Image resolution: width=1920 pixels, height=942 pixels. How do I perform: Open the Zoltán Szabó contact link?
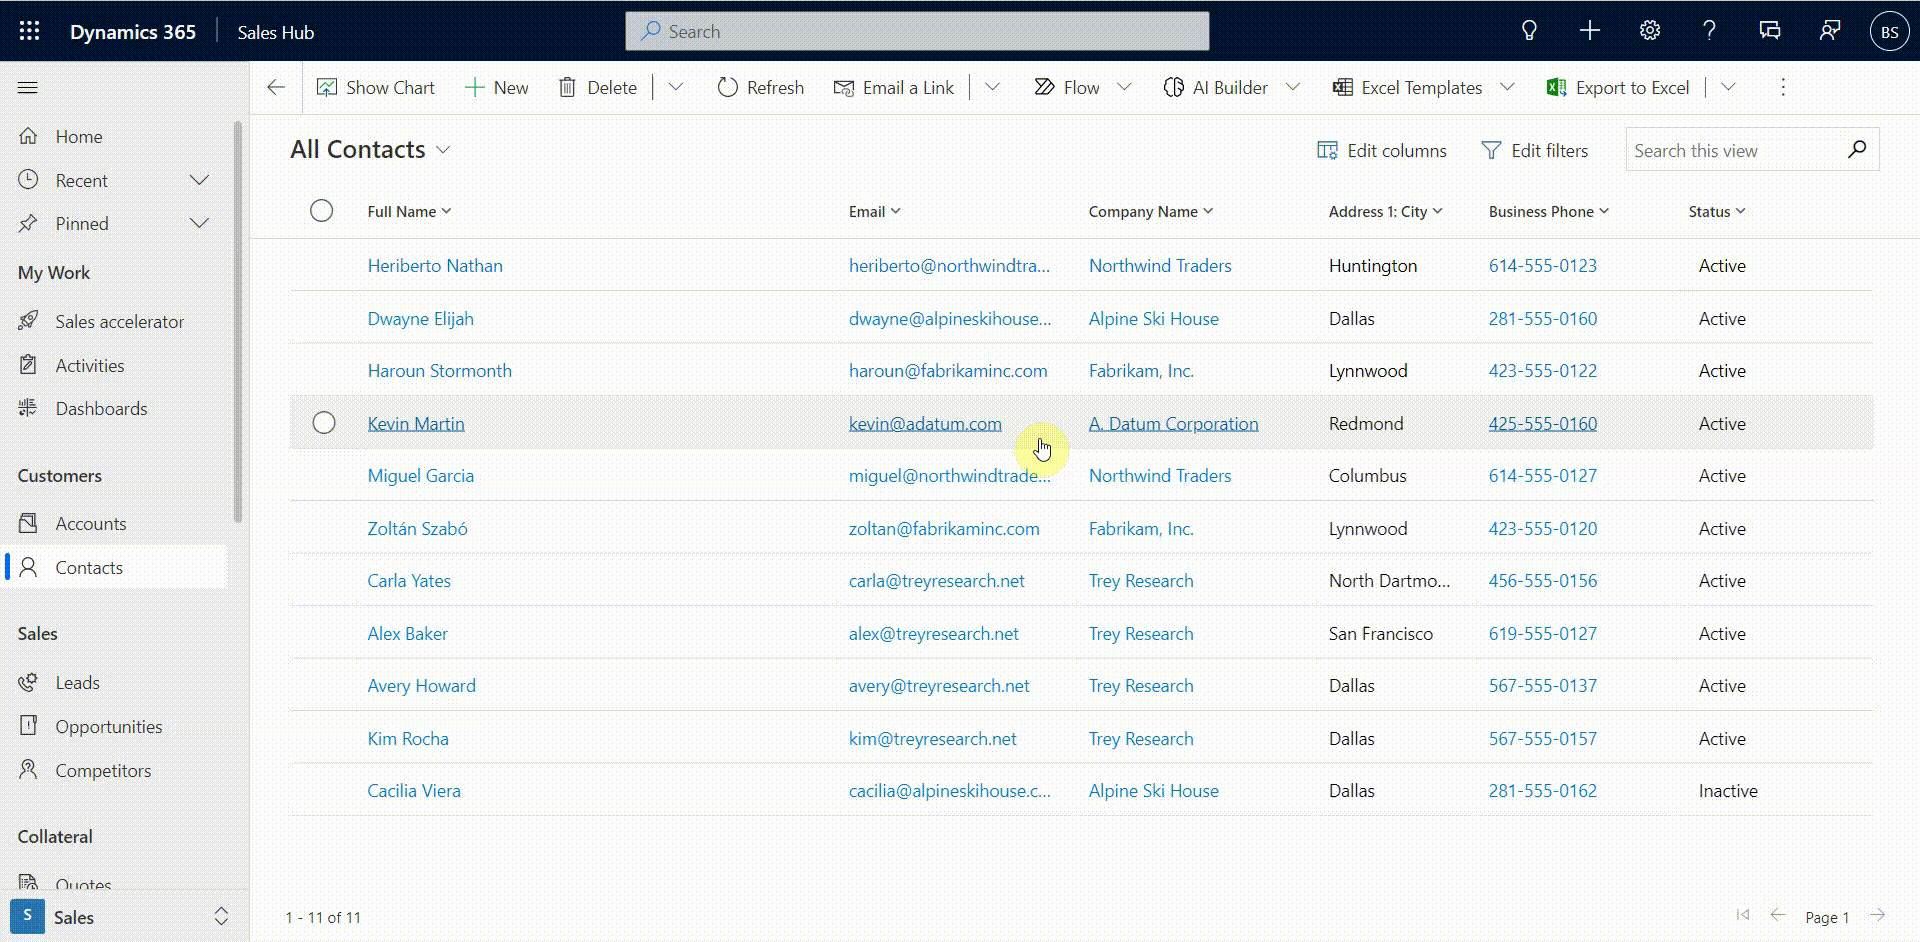(417, 529)
